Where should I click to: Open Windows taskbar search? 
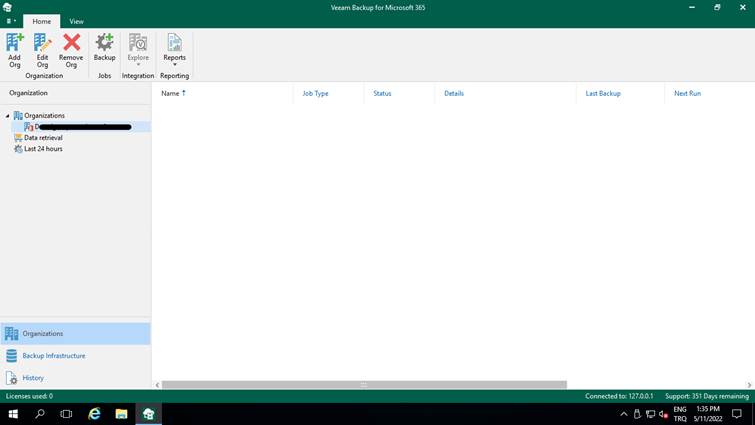pos(40,414)
